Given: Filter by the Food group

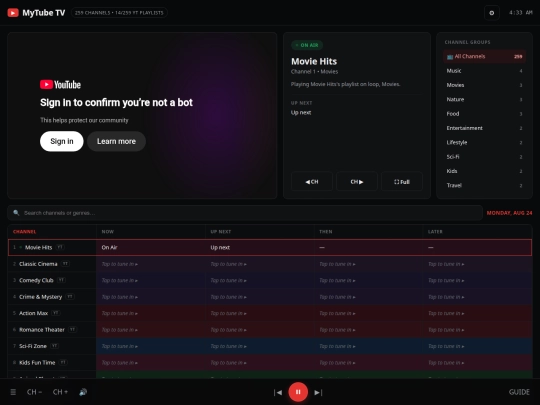Looking at the screenshot, I should [x=484, y=114].
